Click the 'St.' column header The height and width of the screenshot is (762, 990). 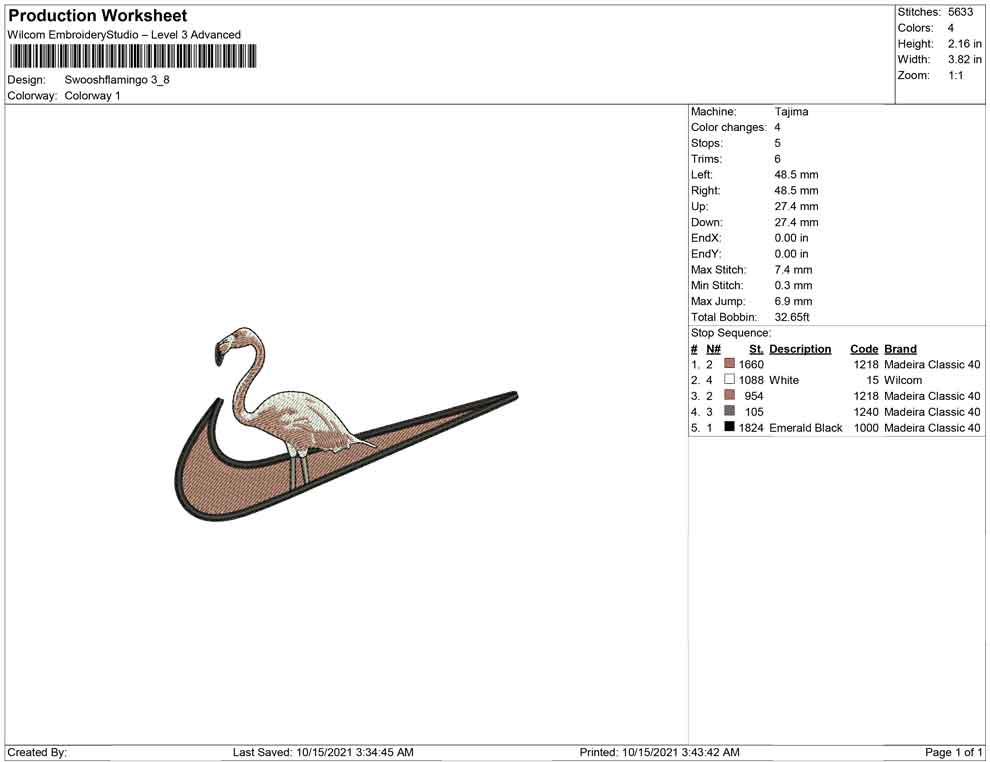click(756, 349)
